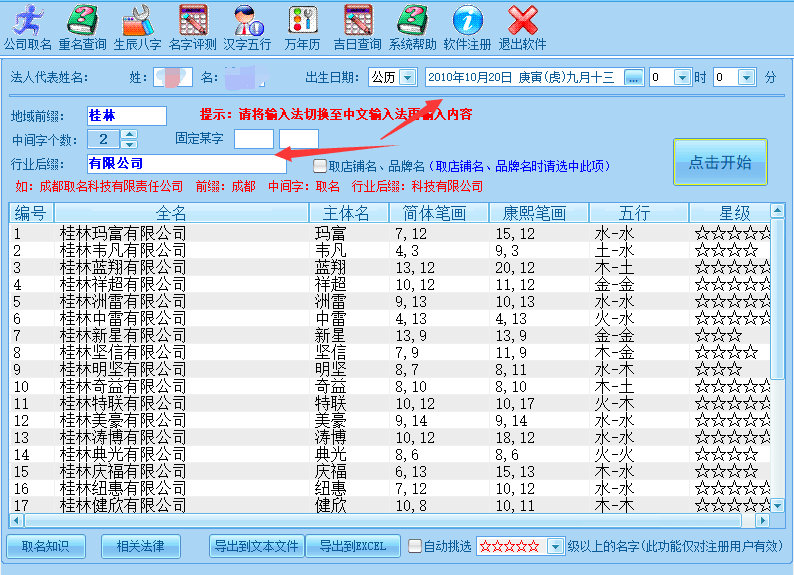
Task: Click the 重名查询 duplicate name lookup icon
Action: coord(82,27)
